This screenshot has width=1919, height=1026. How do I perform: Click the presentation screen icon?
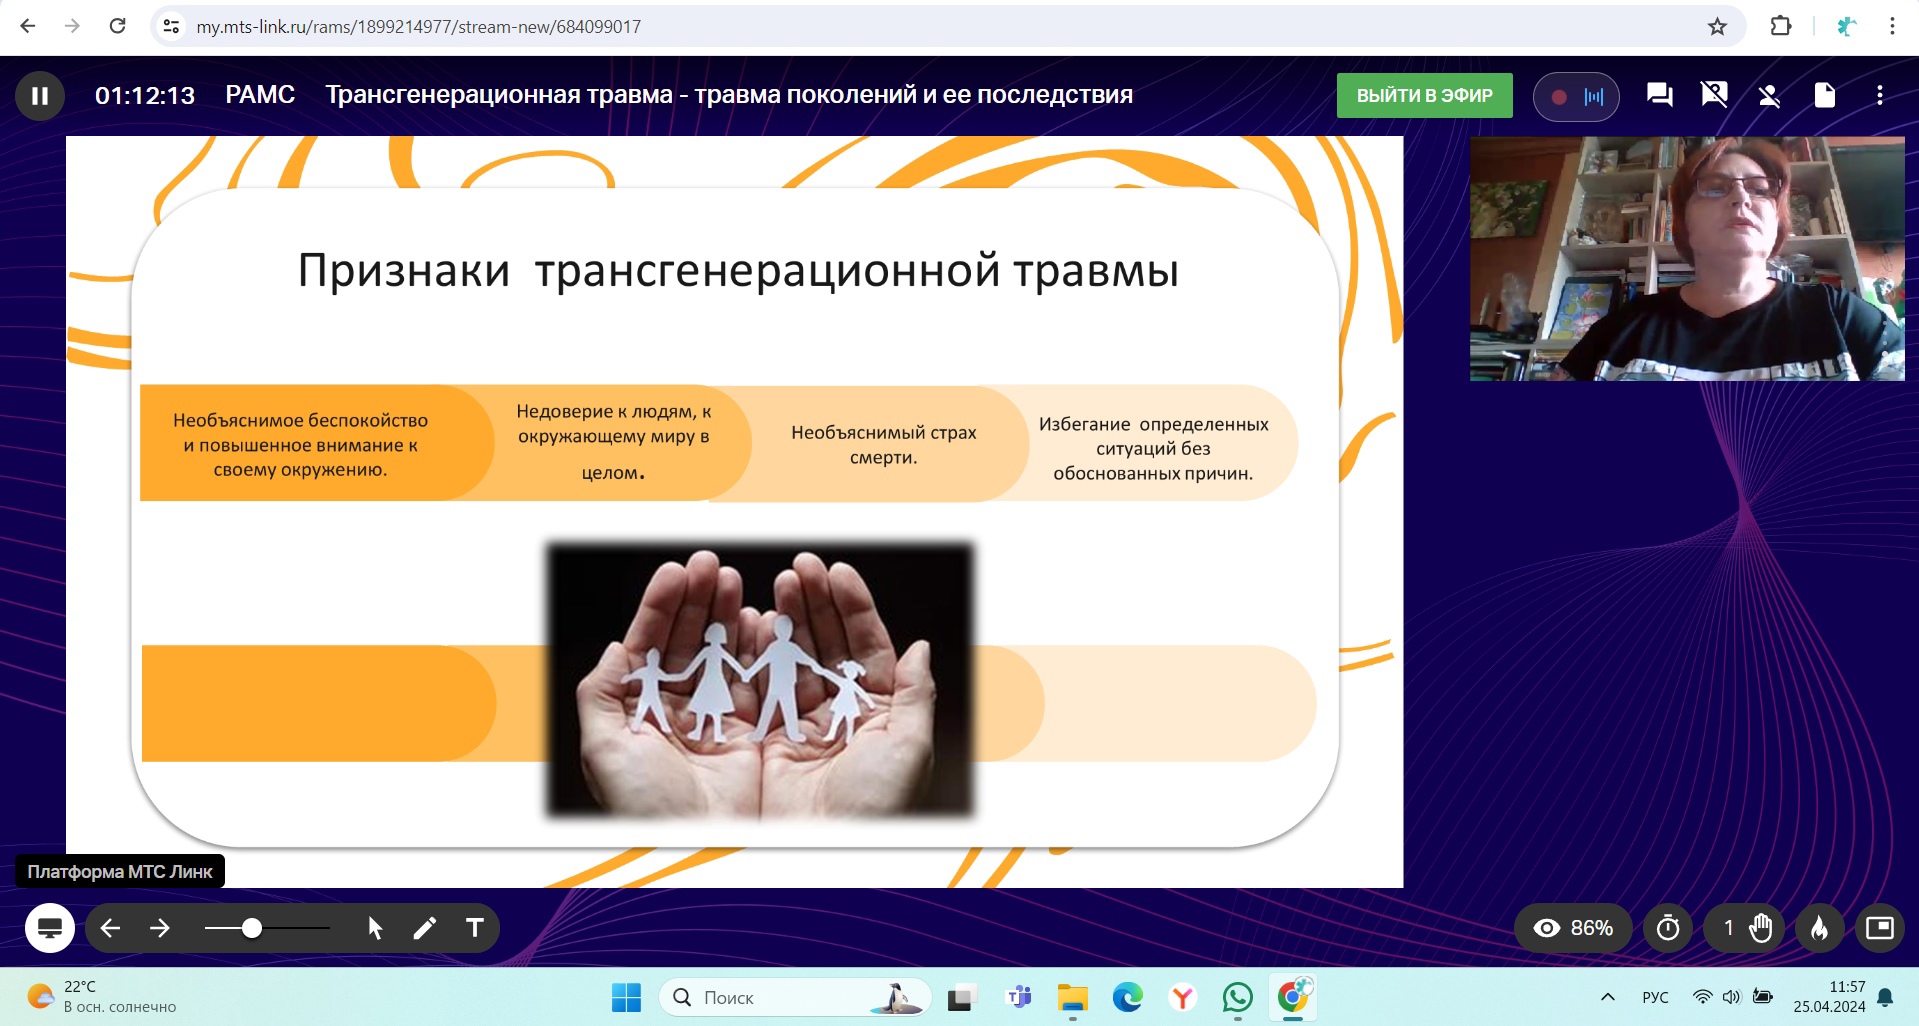coord(49,928)
